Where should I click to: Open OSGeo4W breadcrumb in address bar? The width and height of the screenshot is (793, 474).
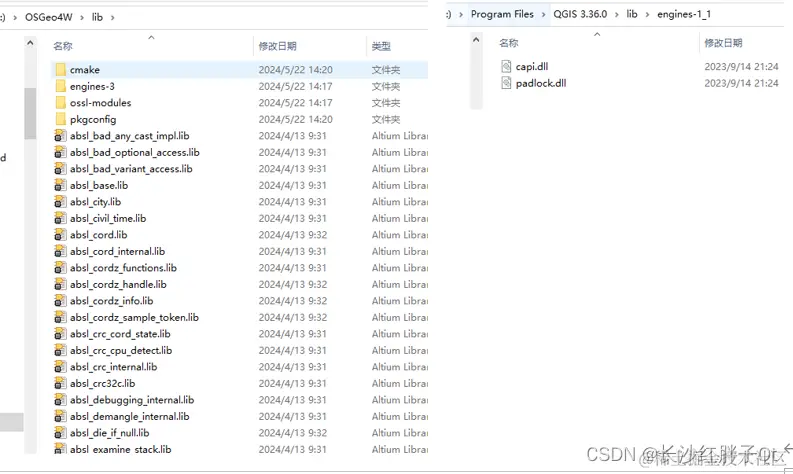tap(49, 17)
